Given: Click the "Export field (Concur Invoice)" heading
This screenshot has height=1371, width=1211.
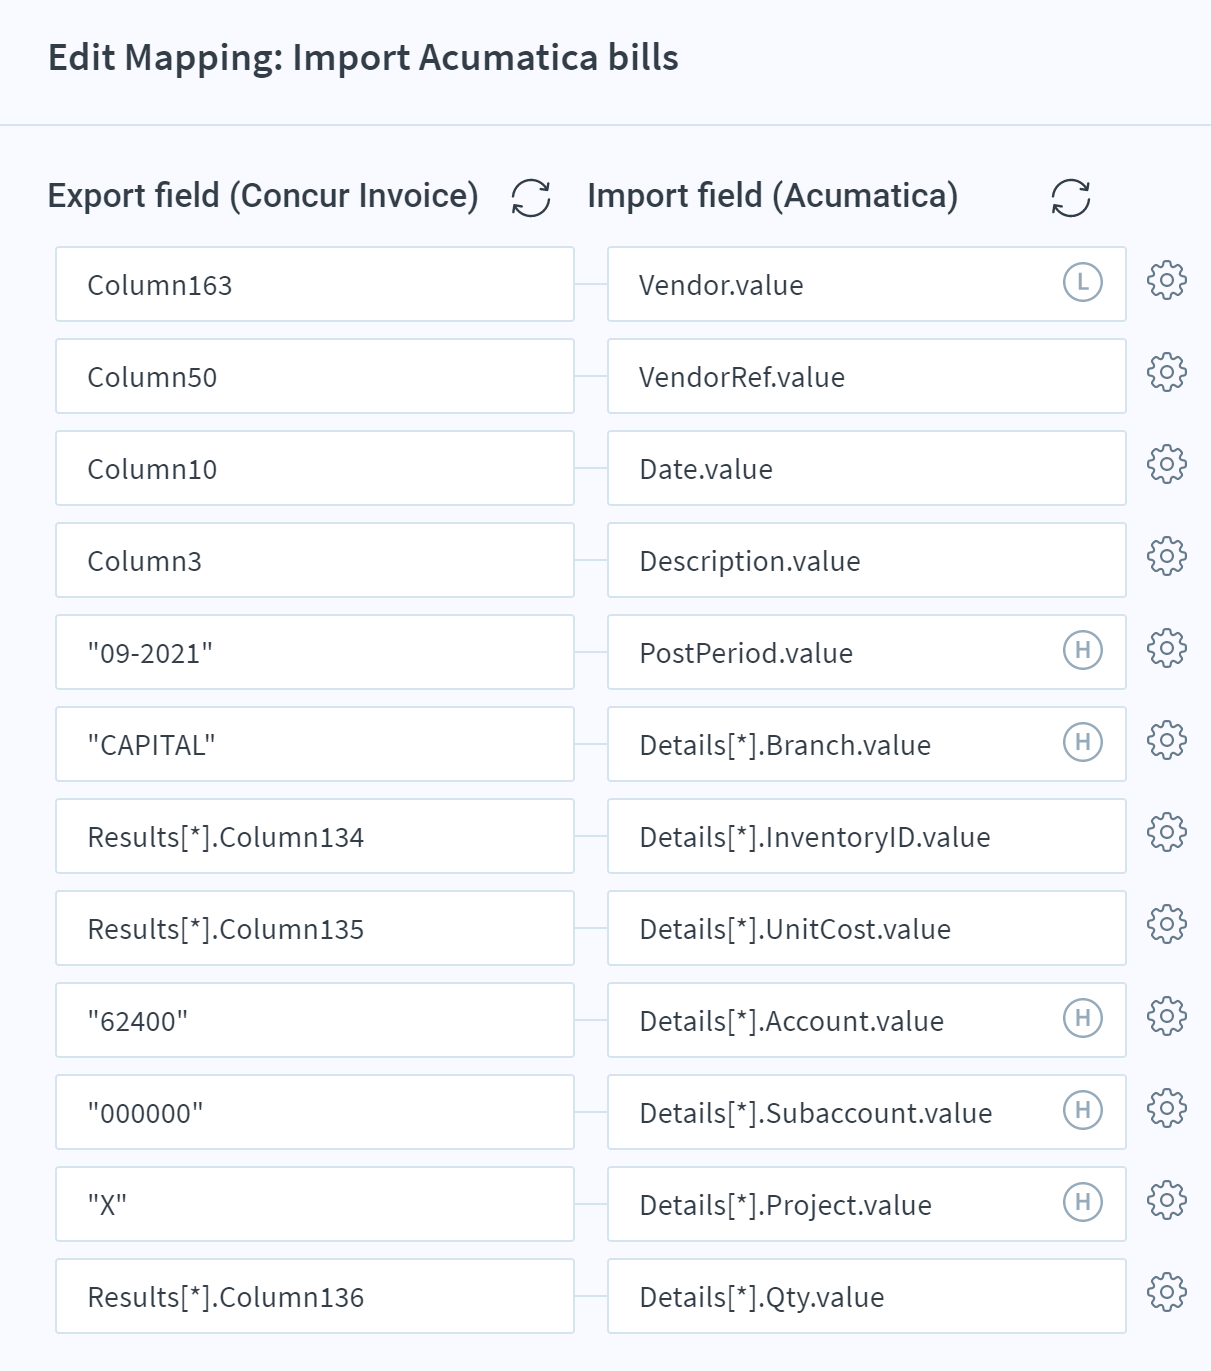Looking at the screenshot, I should 263,196.
